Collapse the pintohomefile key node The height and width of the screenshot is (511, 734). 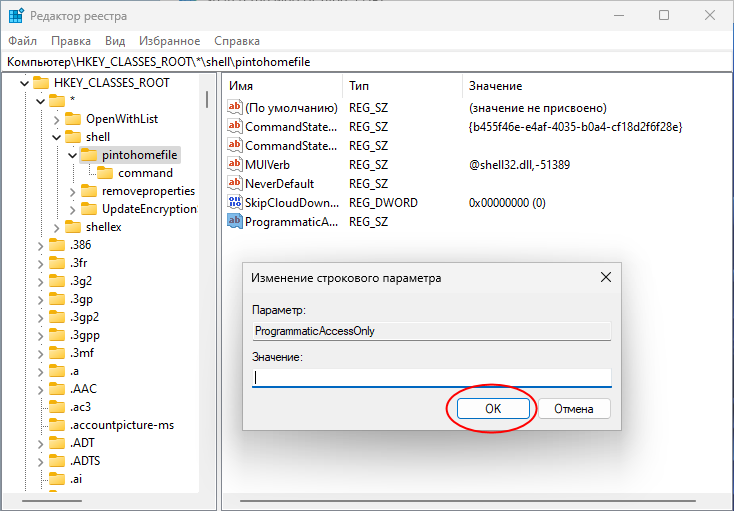click(x=72, y=155)
